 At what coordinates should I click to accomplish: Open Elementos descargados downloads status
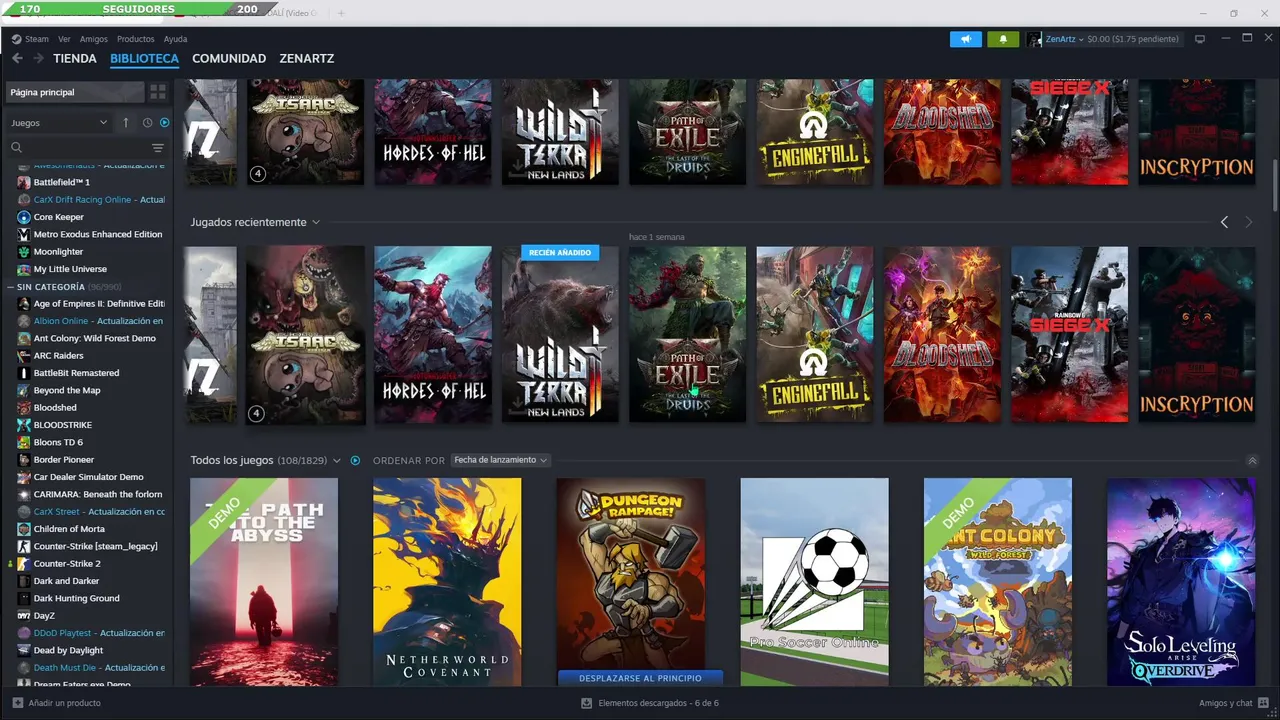[650, 703]
